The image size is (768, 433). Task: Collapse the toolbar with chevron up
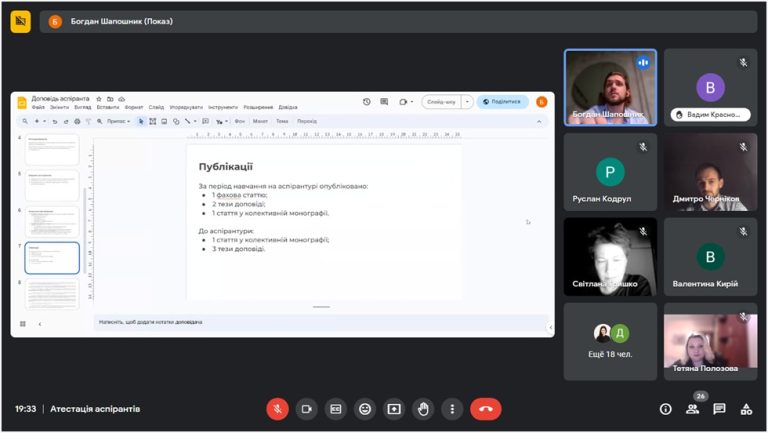coord(539,121)
